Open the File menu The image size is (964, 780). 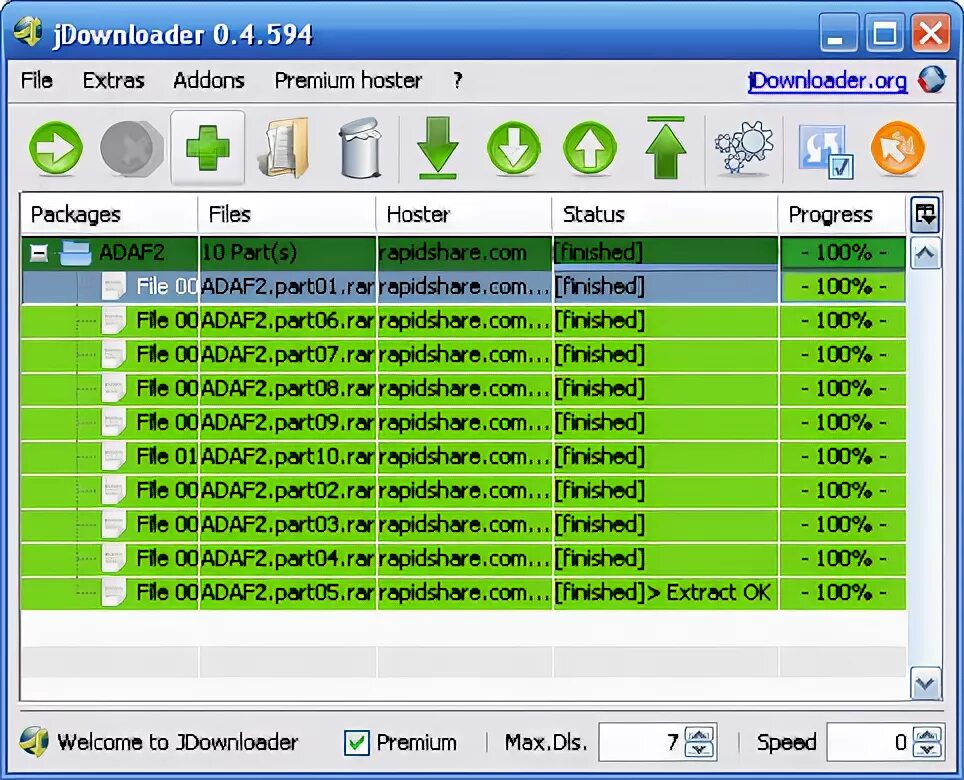37,80
